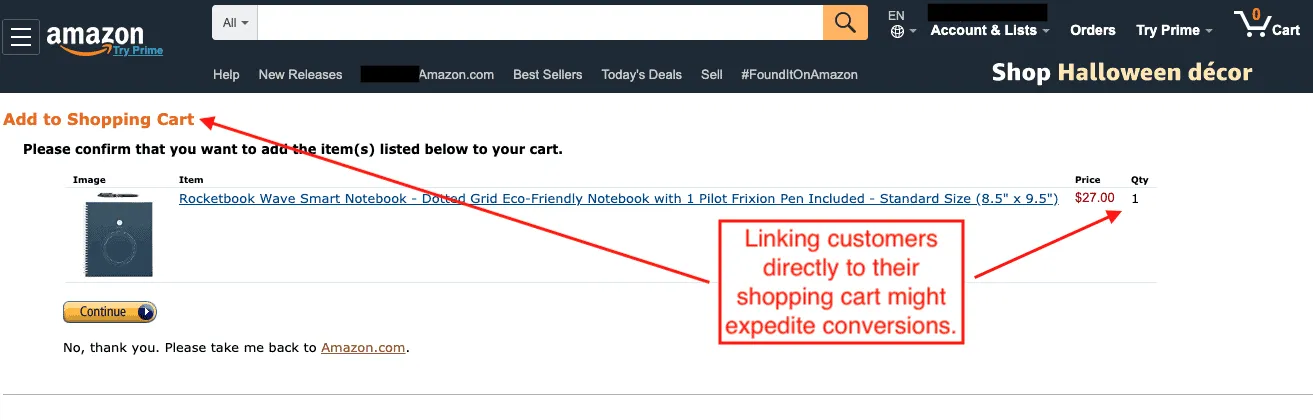Open the Rocketbook Wave Smart Notebook link
Viewport: 1313px width, 420px height.
coord(618,198)
